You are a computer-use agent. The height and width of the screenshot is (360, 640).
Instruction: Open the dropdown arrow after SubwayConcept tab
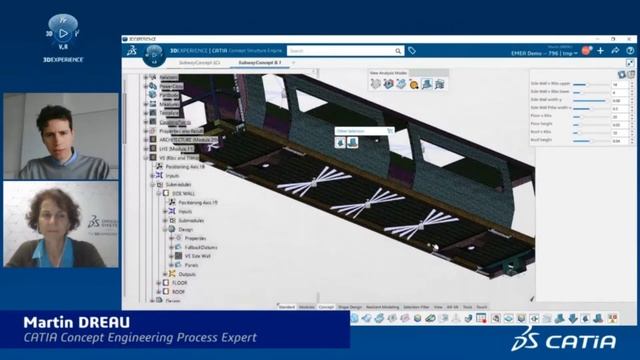point(293,63)
